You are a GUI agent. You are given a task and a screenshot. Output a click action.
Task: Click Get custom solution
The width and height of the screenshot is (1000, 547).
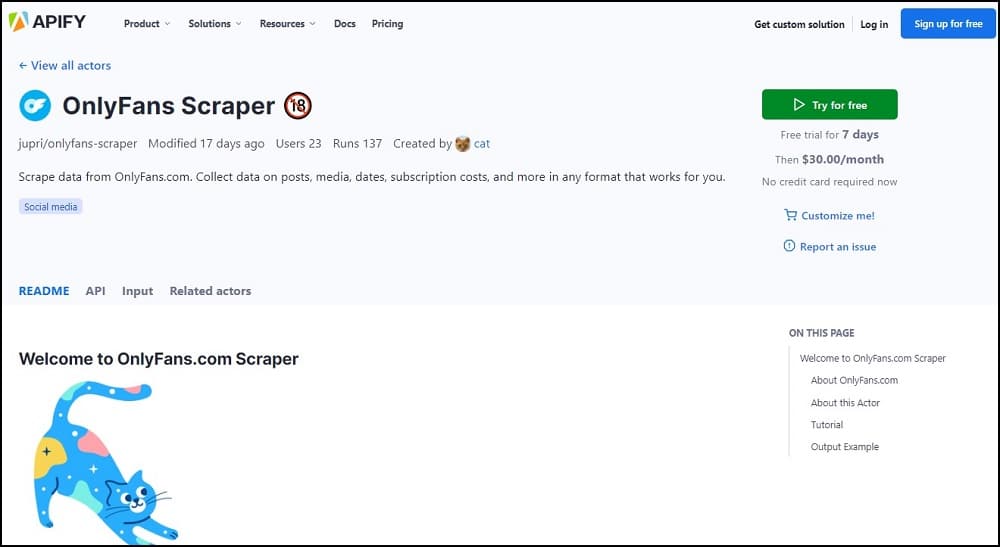(799, 24)
